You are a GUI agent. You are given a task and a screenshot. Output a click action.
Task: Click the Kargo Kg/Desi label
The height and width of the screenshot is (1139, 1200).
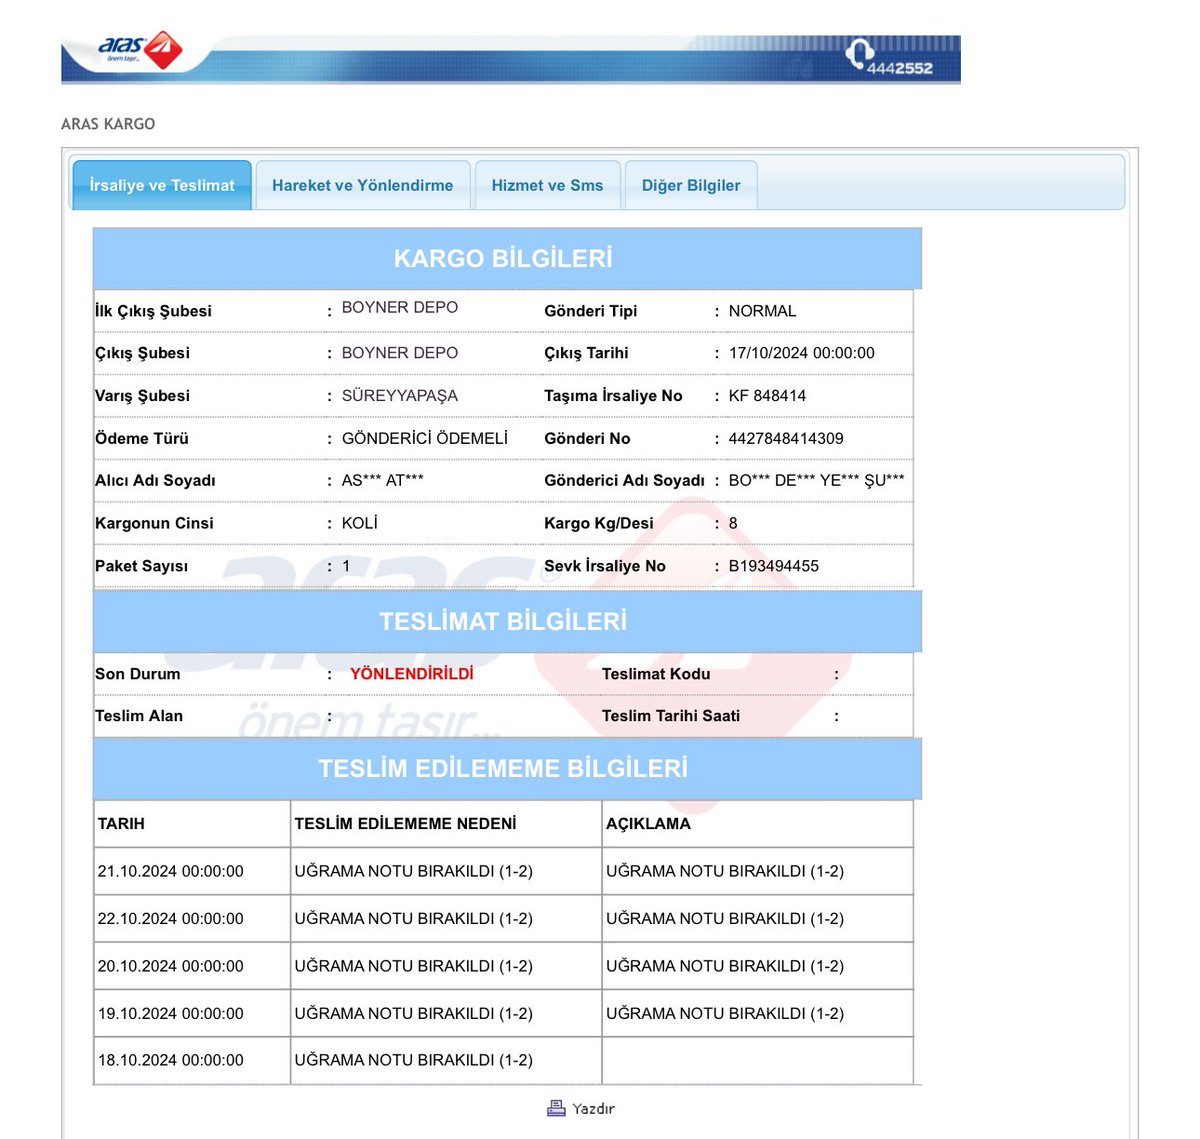tap(599, 523)
